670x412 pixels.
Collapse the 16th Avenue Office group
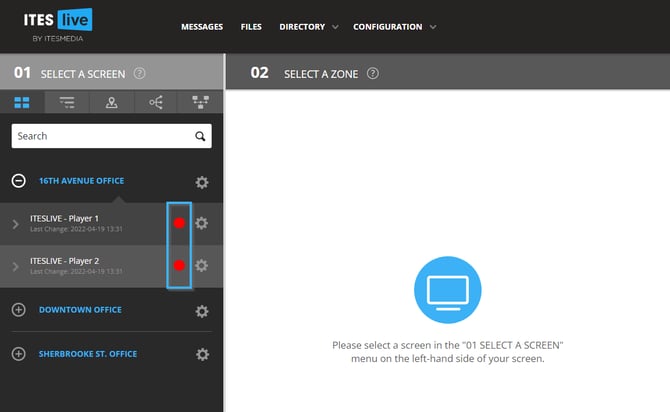[x=18, y=181]
